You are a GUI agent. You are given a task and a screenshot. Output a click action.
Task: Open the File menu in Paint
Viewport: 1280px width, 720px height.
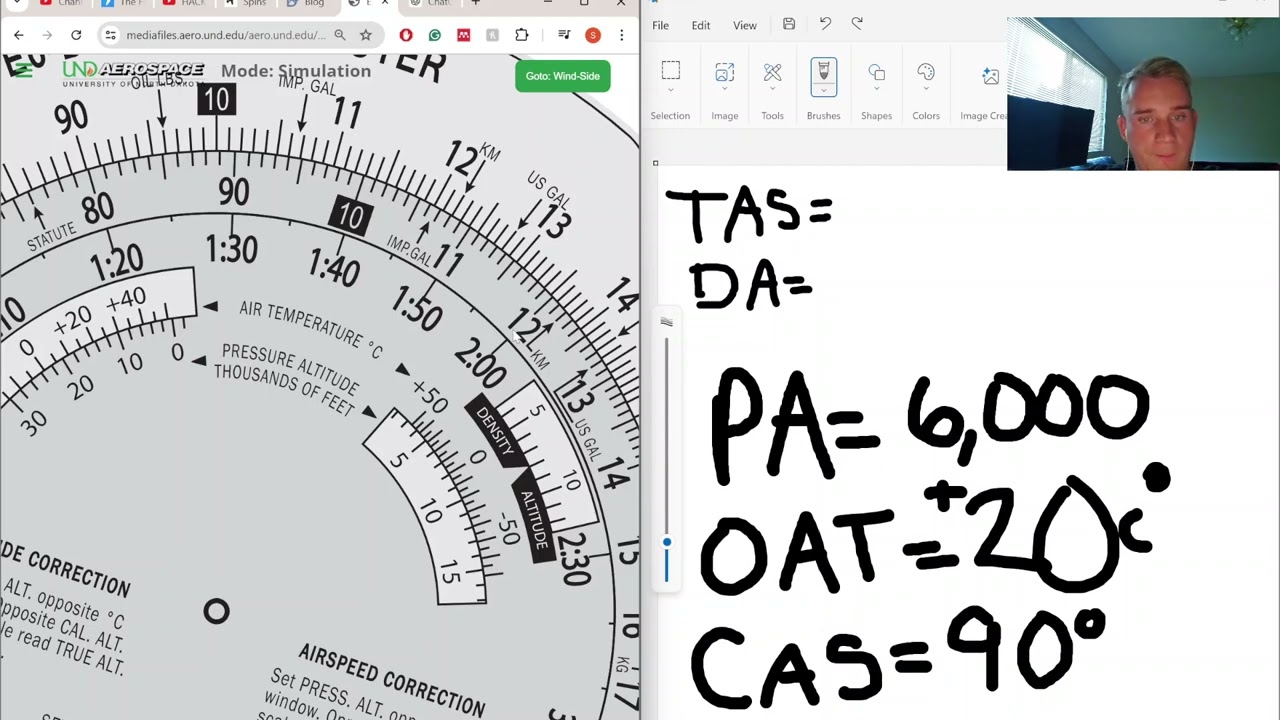[660, 25]
